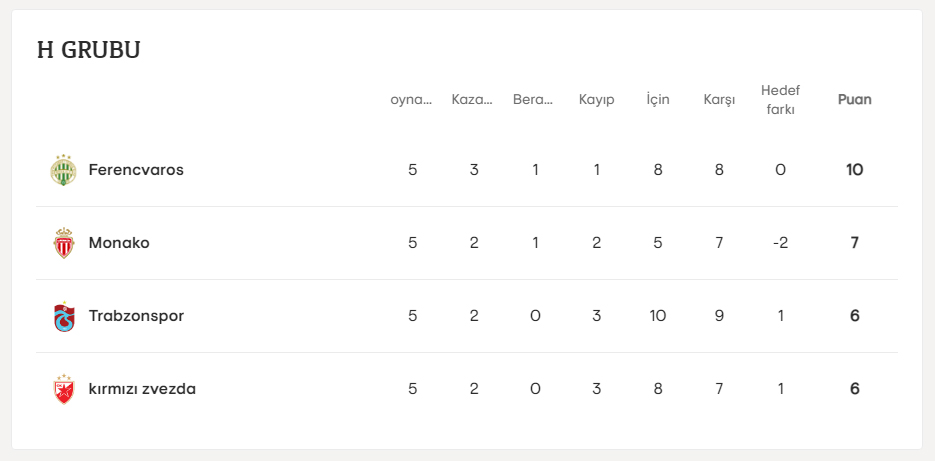Click the Kayıp column header
The height and width of the screenshot is (461, 935).
(x=596, y=100)
